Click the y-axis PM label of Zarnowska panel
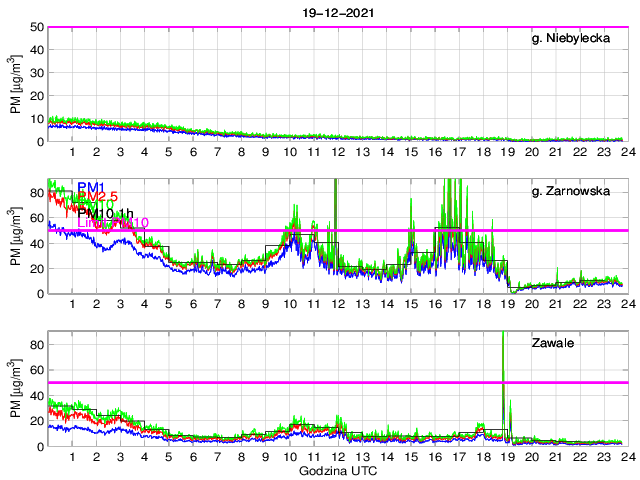640x480 pixels. click(16, 236)
